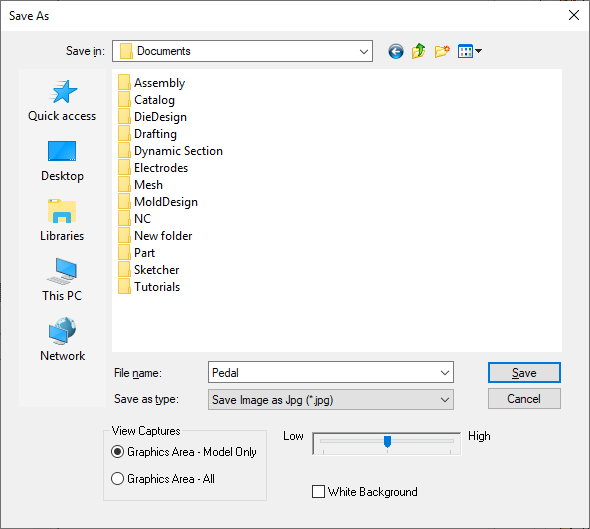Screen dimensions: 590x529
Task: Create a new folder icon
Action: click(442, 51)
